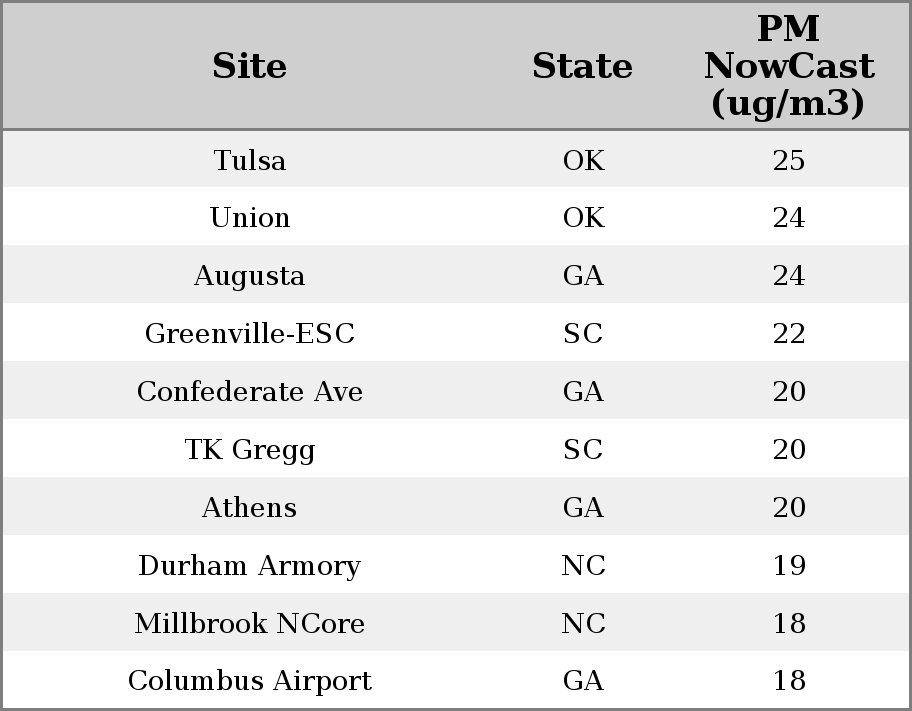Select the OK state cell for Tulsa

[x=583, y=160]
